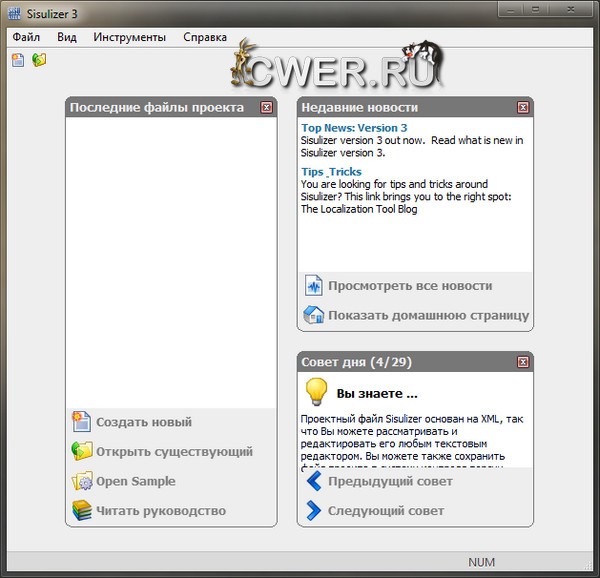Close the Последние файлы проекта panel
The height and width of the screenshot is (578, 600).
[267, 107]
